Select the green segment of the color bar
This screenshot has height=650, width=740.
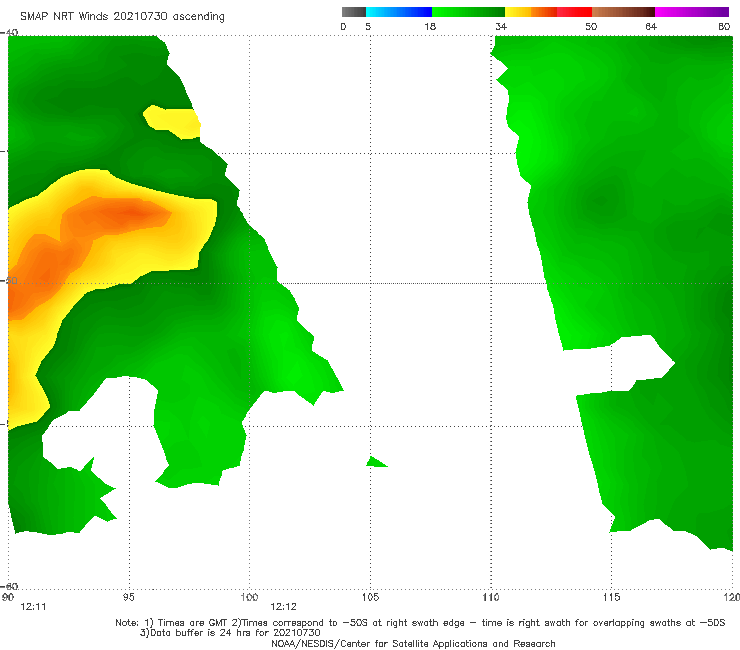[x=468, y=12]
